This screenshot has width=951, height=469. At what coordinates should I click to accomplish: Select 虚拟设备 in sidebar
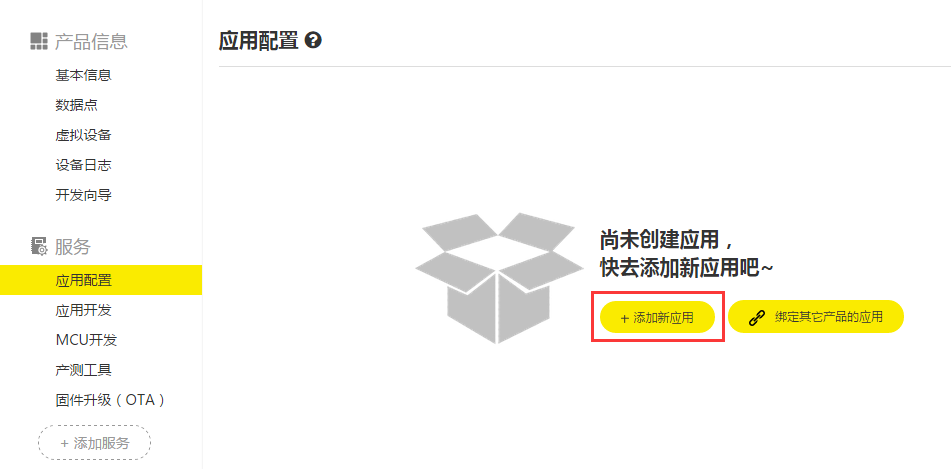84,135
